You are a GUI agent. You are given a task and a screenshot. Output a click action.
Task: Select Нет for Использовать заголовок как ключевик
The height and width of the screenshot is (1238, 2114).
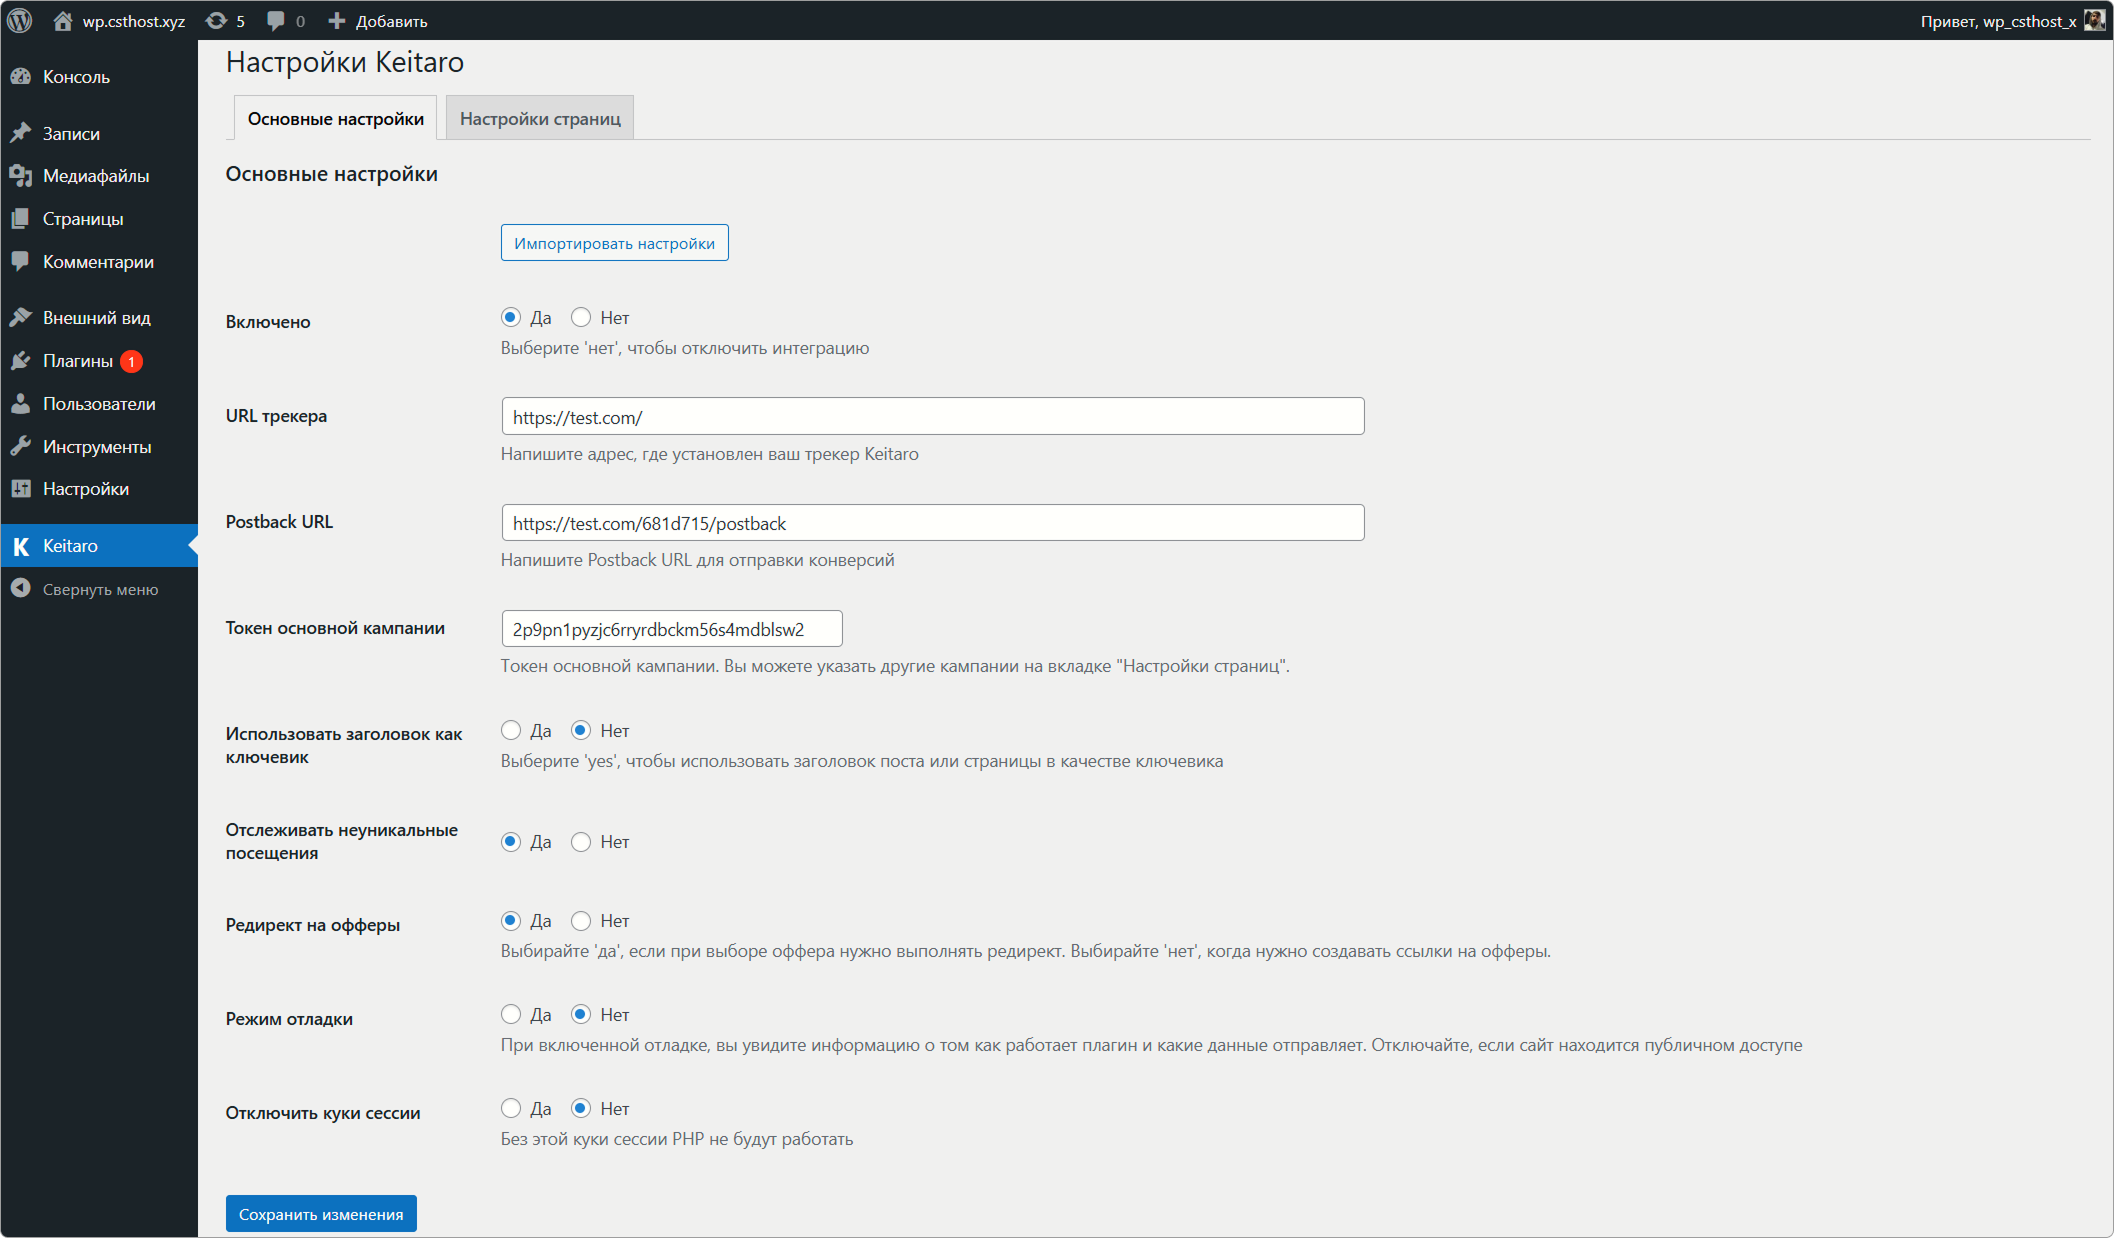tap(581, 731)
